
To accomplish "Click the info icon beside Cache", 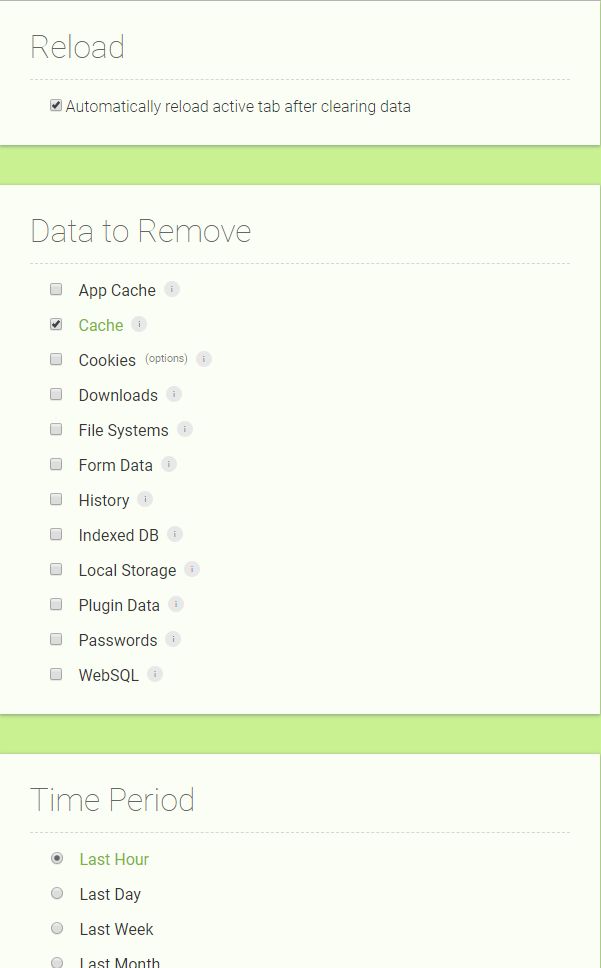I will tap(139, 324).
